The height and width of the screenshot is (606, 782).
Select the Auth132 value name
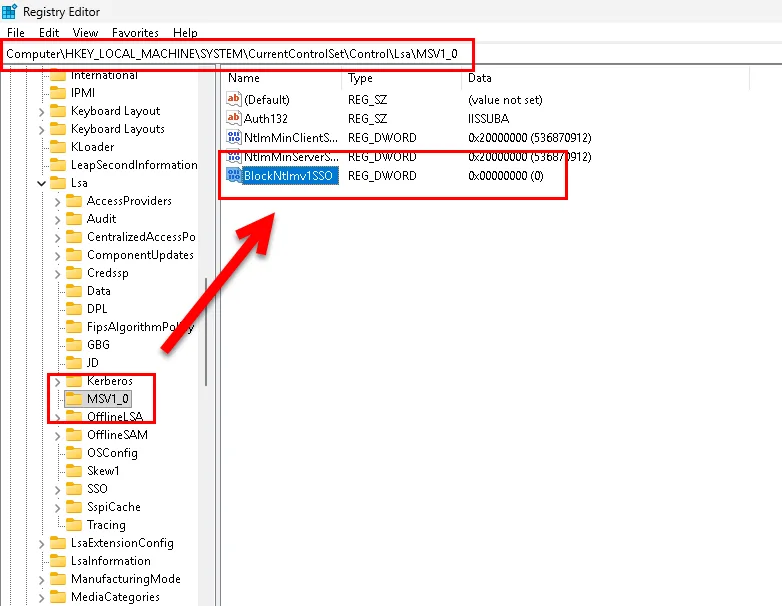(x=266, y=119)
